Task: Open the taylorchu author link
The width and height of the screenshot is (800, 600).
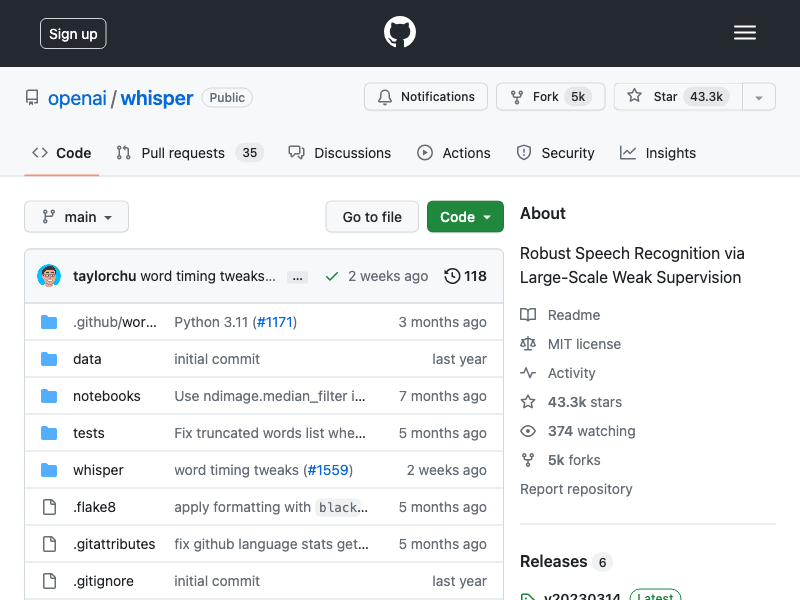Action: point(105,276)
